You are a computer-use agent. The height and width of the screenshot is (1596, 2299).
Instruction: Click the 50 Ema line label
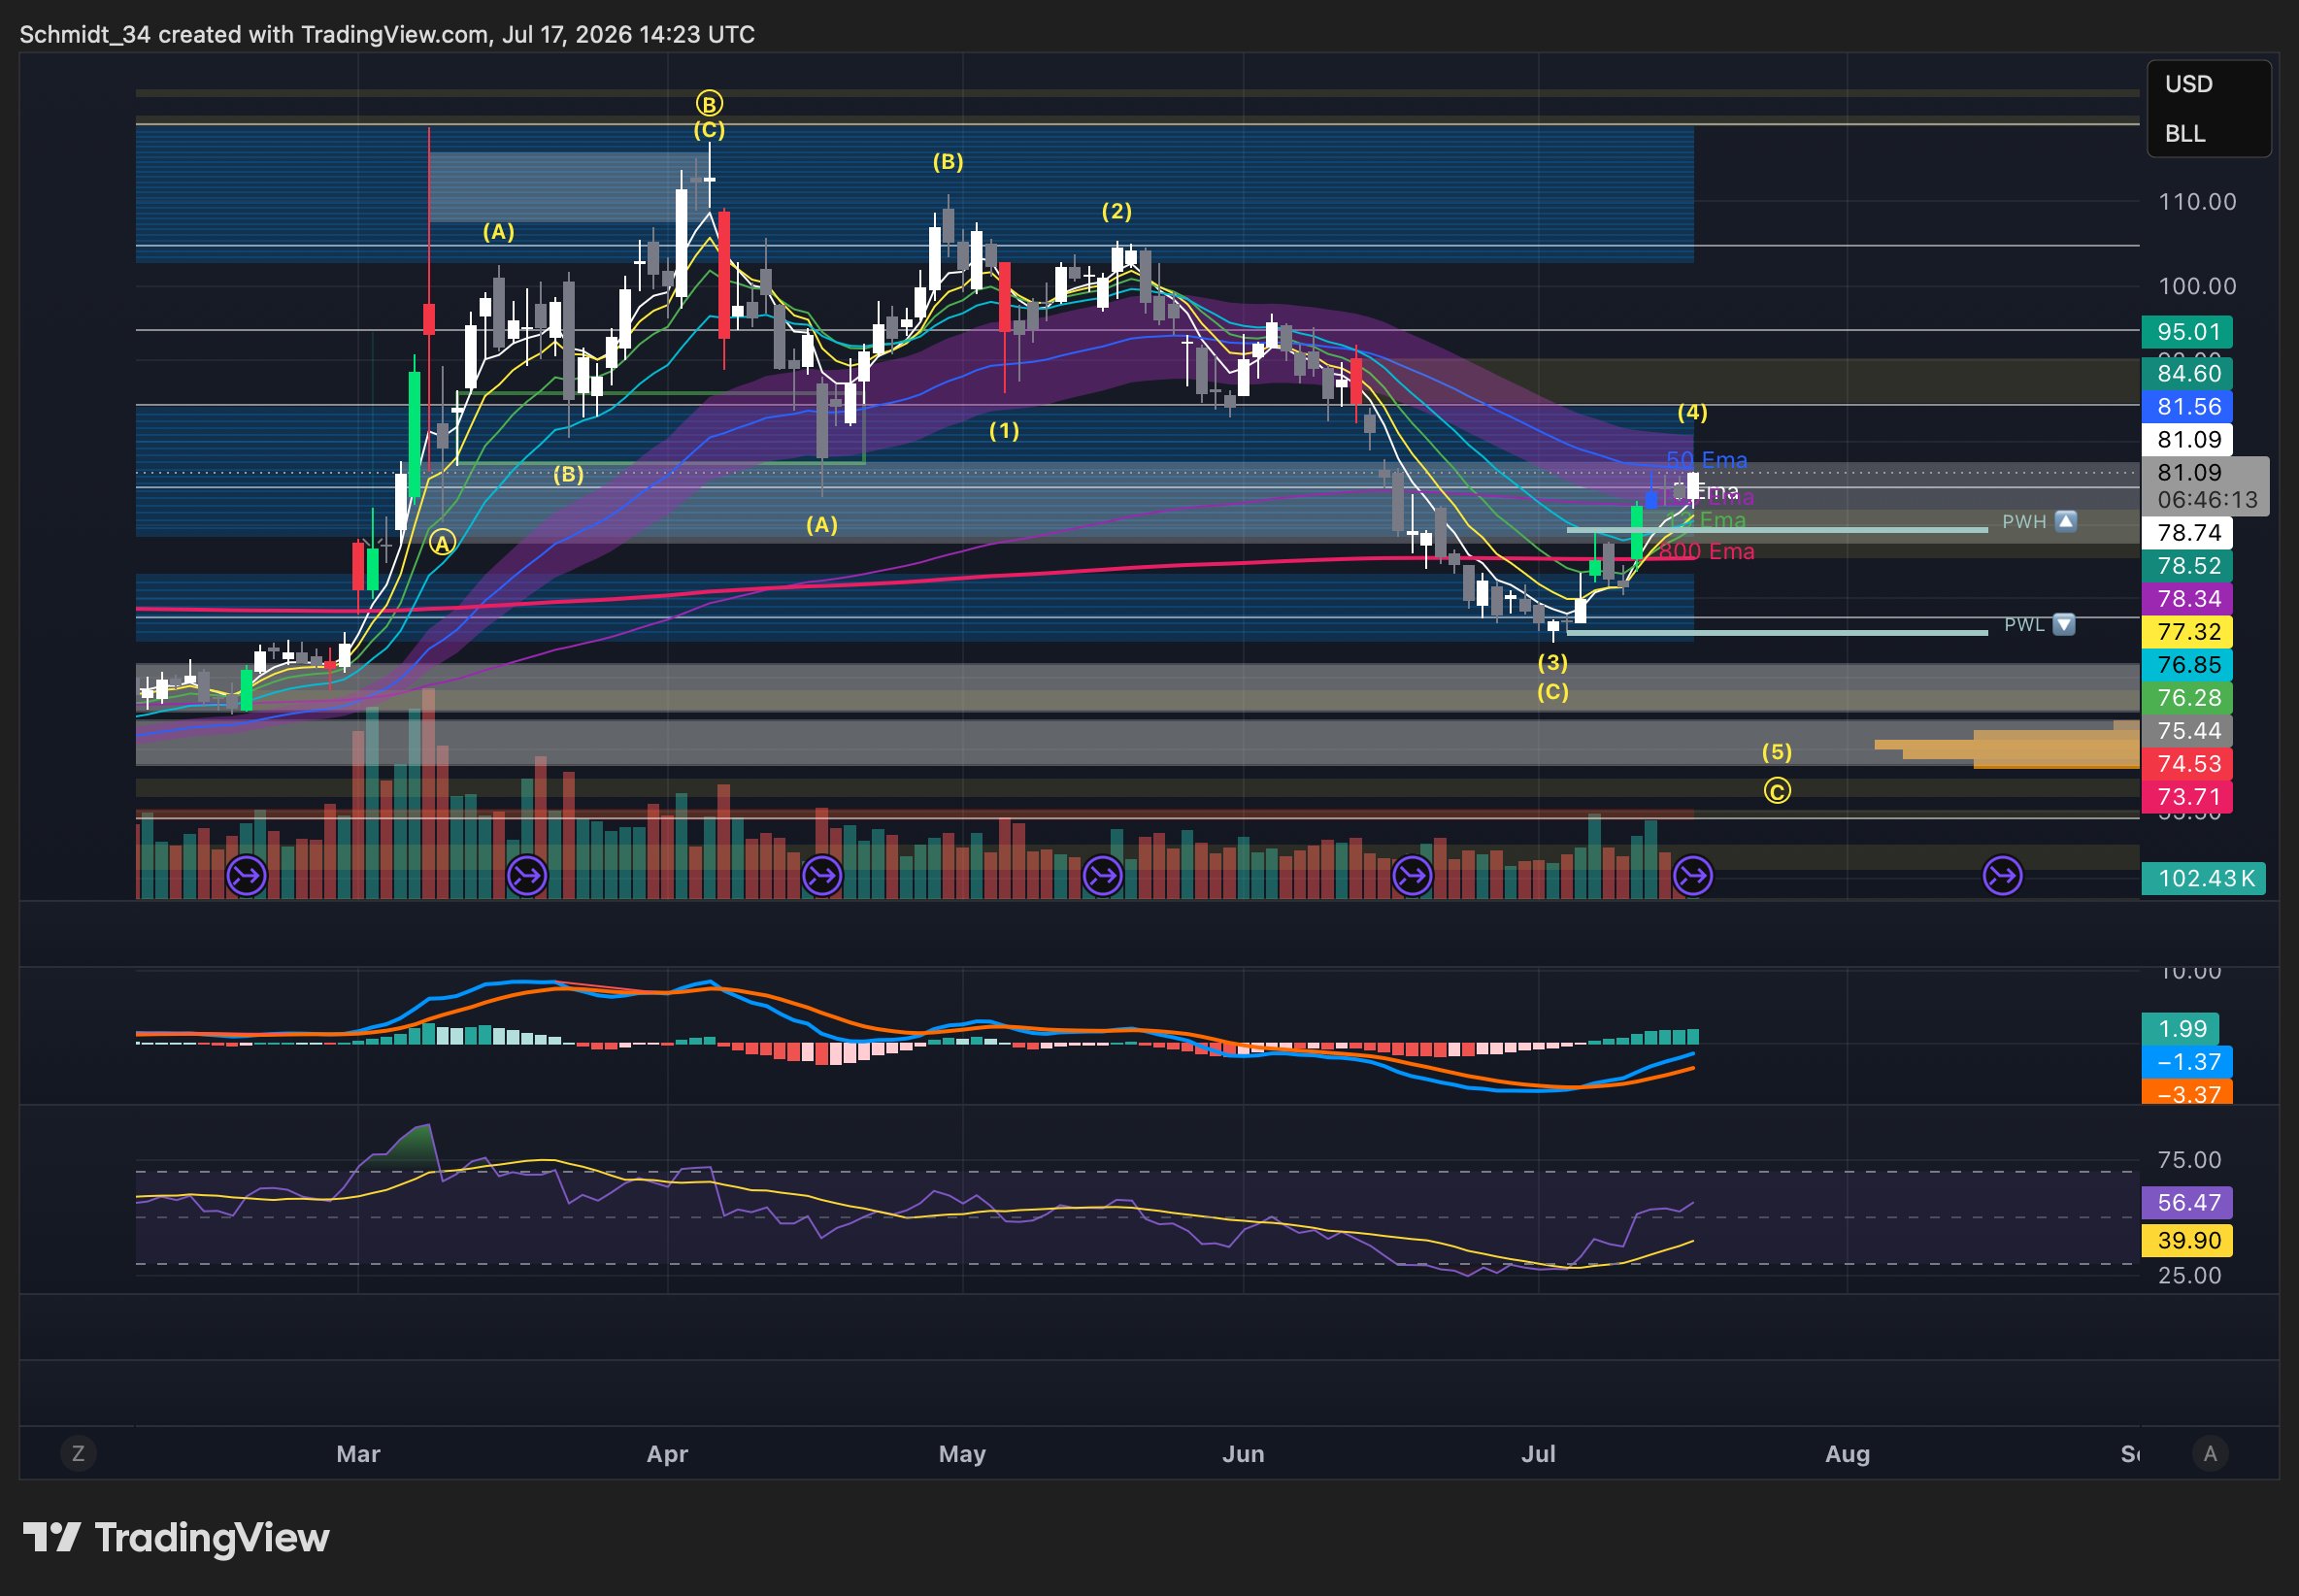coord(1707,460)
